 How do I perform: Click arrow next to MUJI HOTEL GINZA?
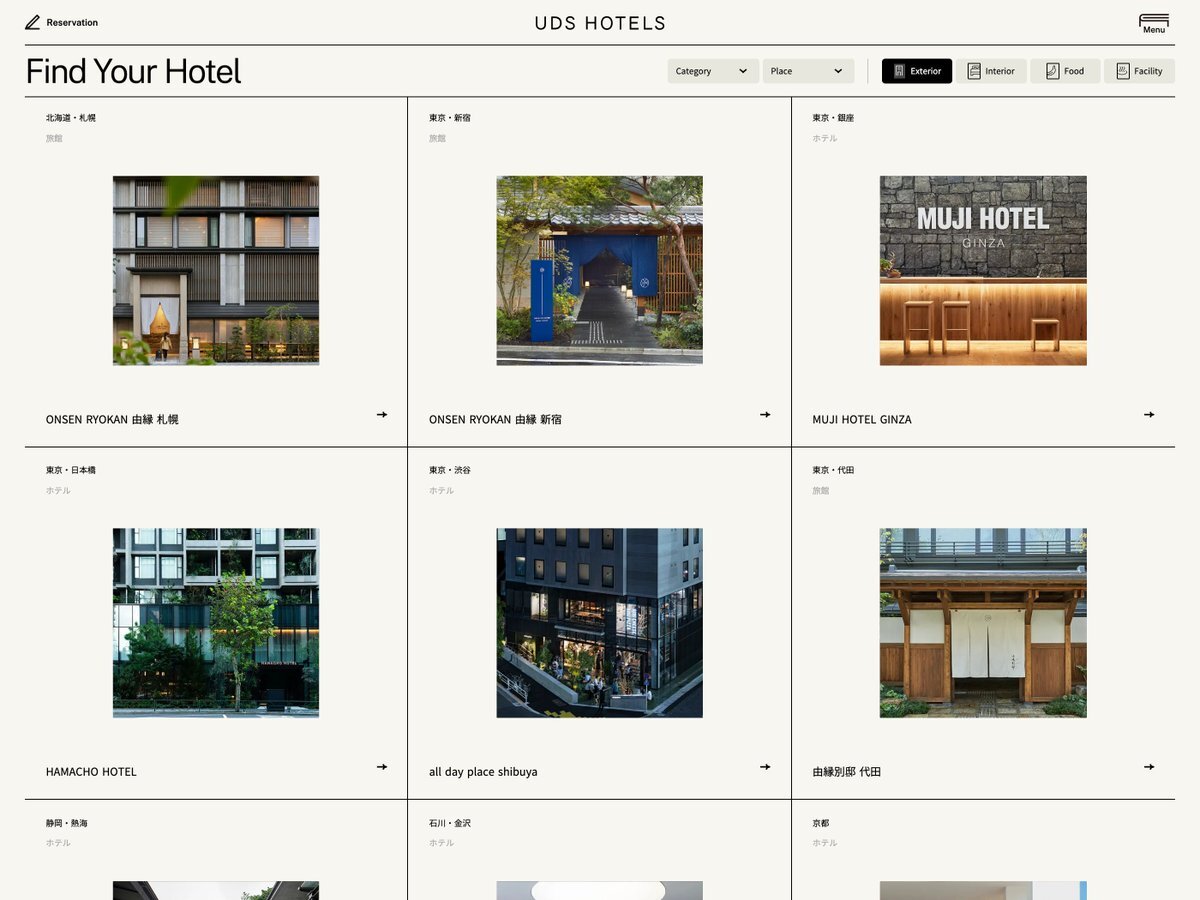[x=1149, y=414]
